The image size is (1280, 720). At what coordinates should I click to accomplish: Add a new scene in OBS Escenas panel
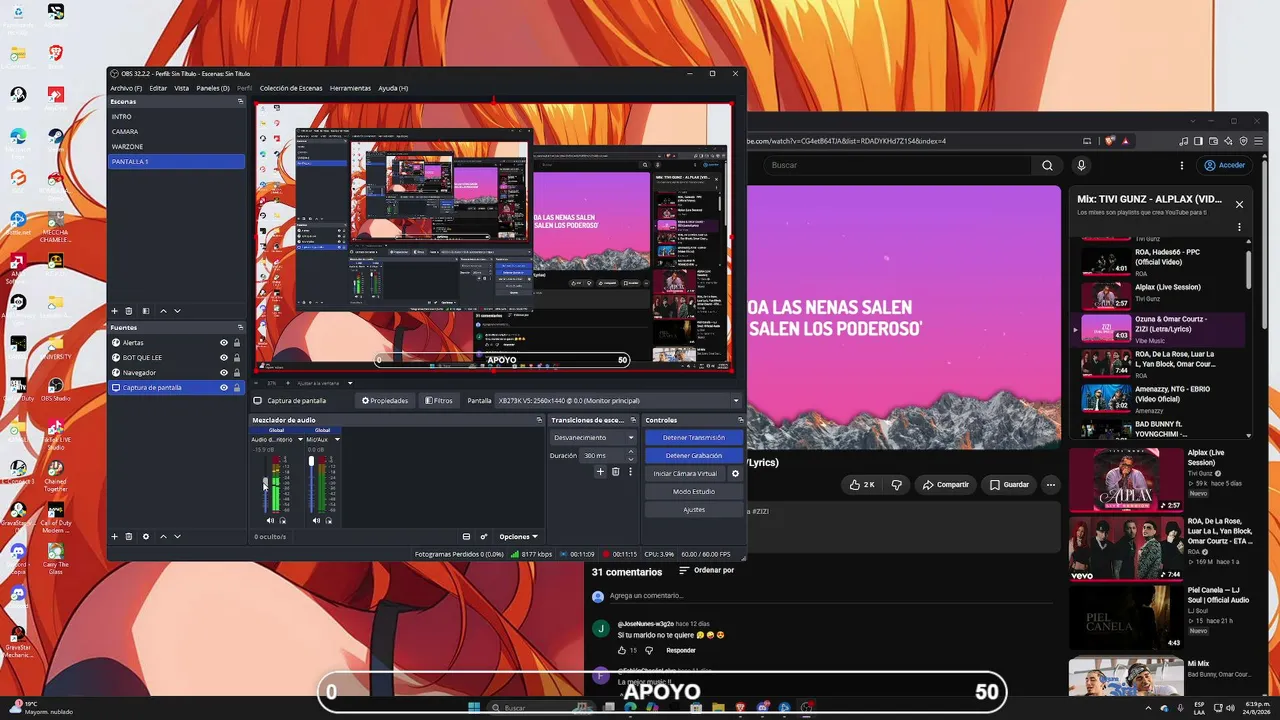[114, 311]
